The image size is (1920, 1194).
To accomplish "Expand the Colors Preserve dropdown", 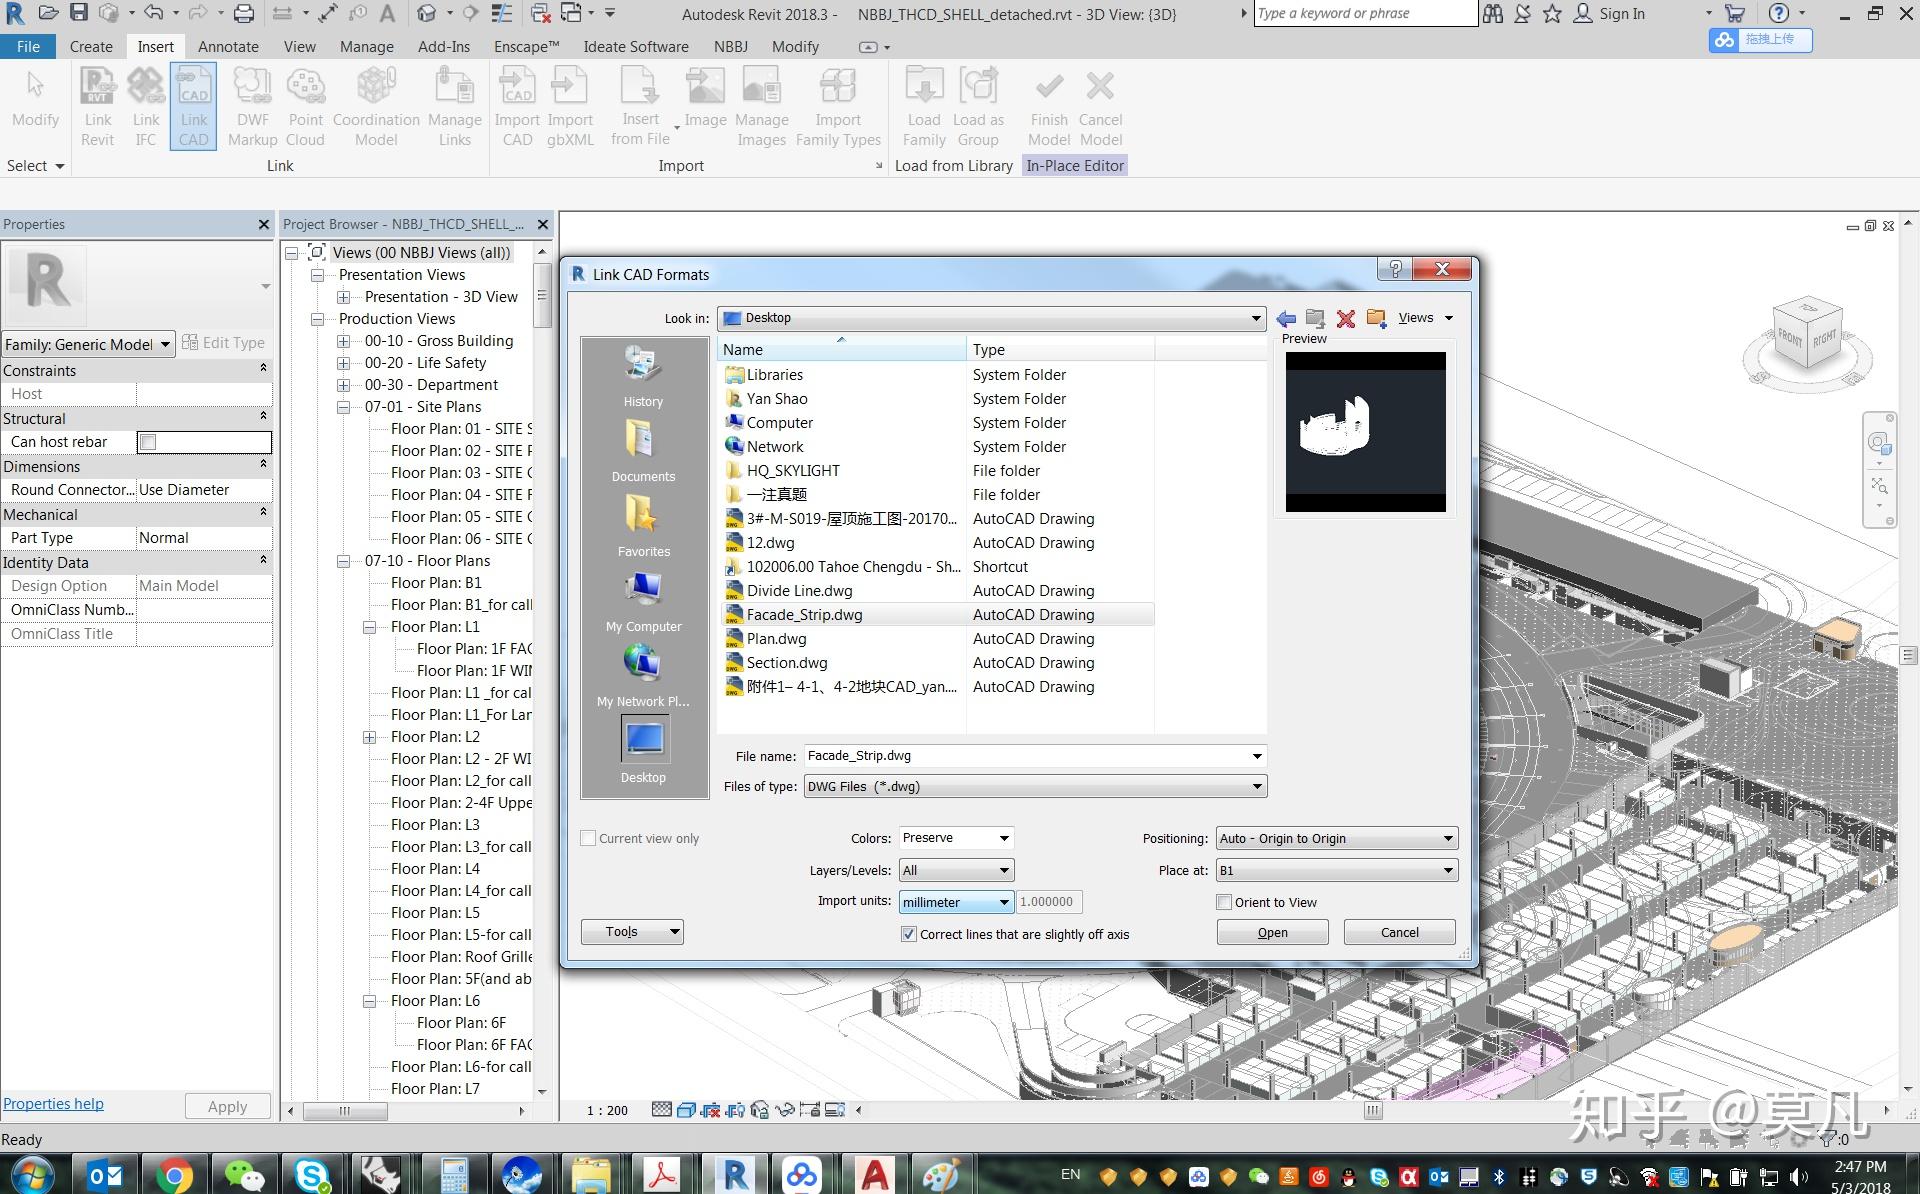I will point(956,838).
